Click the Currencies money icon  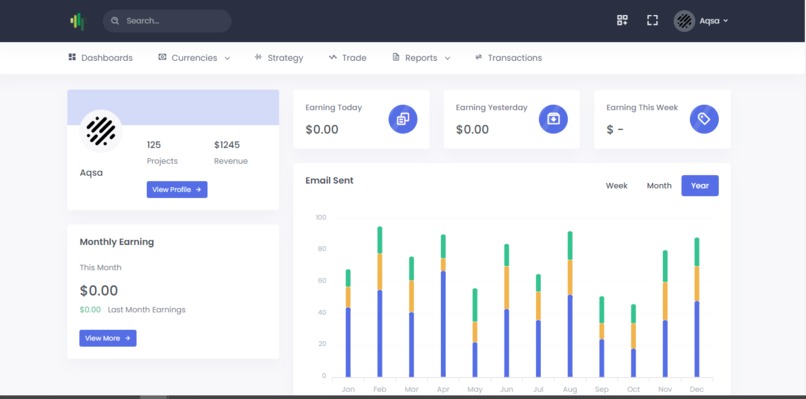coord(162,57)
